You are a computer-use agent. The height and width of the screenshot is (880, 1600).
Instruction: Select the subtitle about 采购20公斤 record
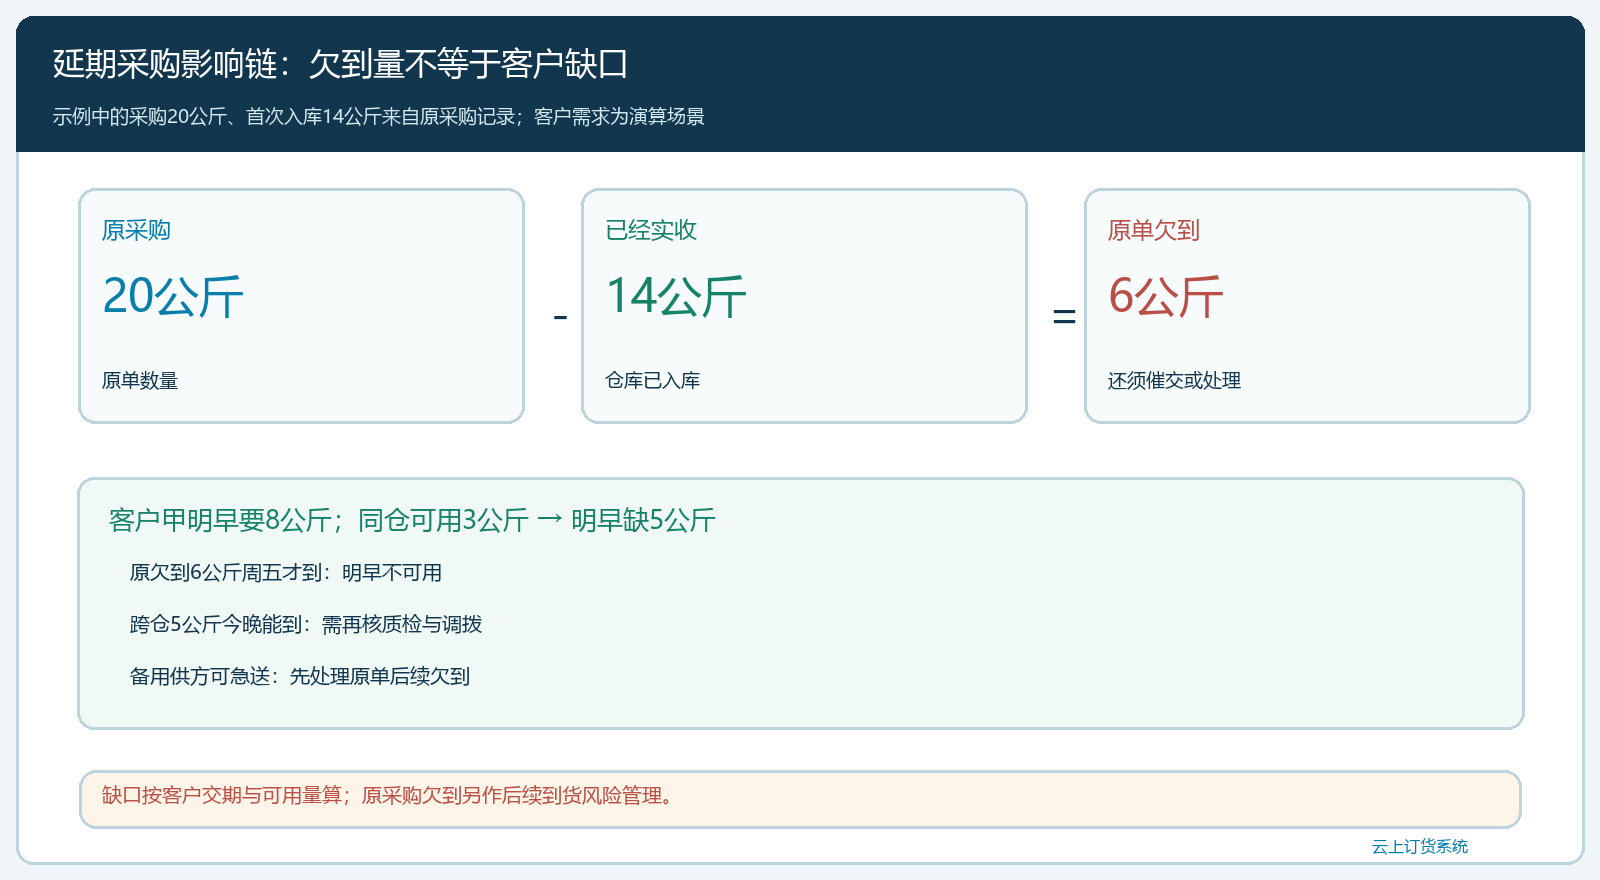(x=378, y=117)
